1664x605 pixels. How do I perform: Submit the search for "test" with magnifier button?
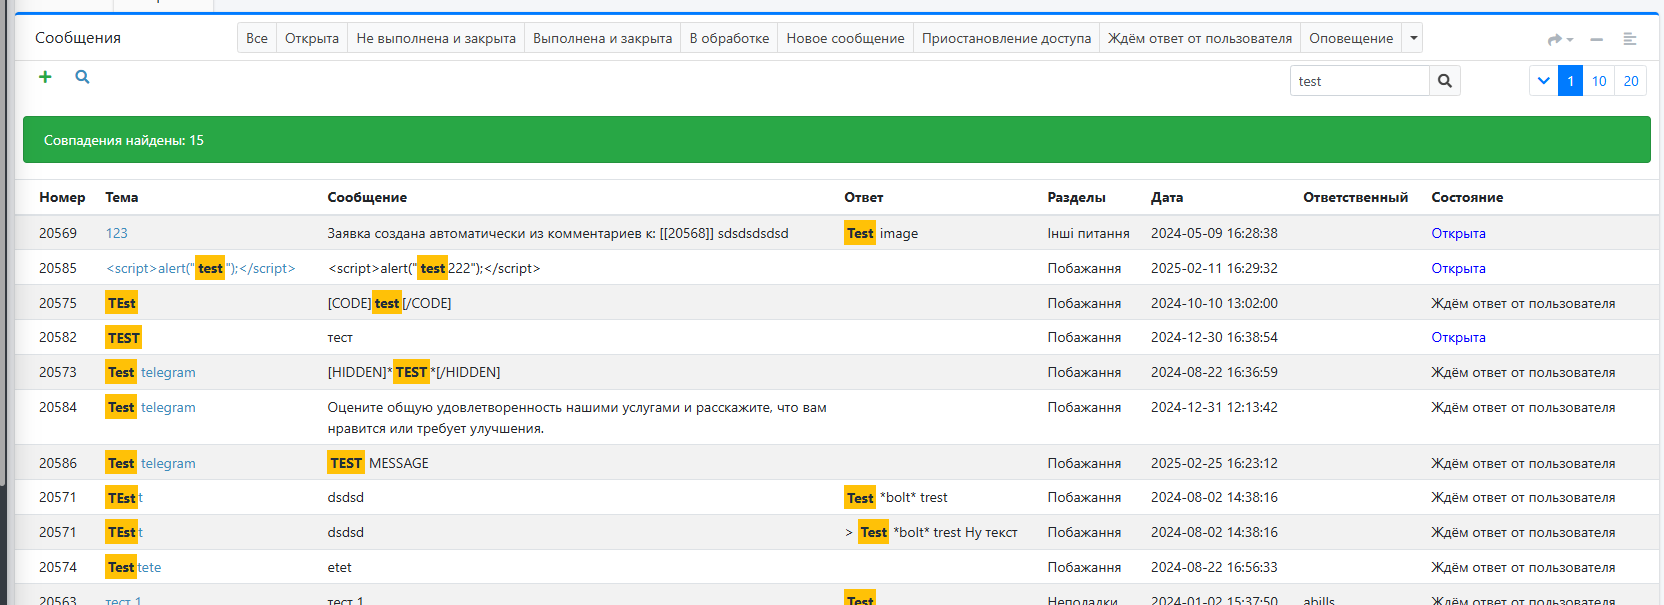coord(1444,81)
